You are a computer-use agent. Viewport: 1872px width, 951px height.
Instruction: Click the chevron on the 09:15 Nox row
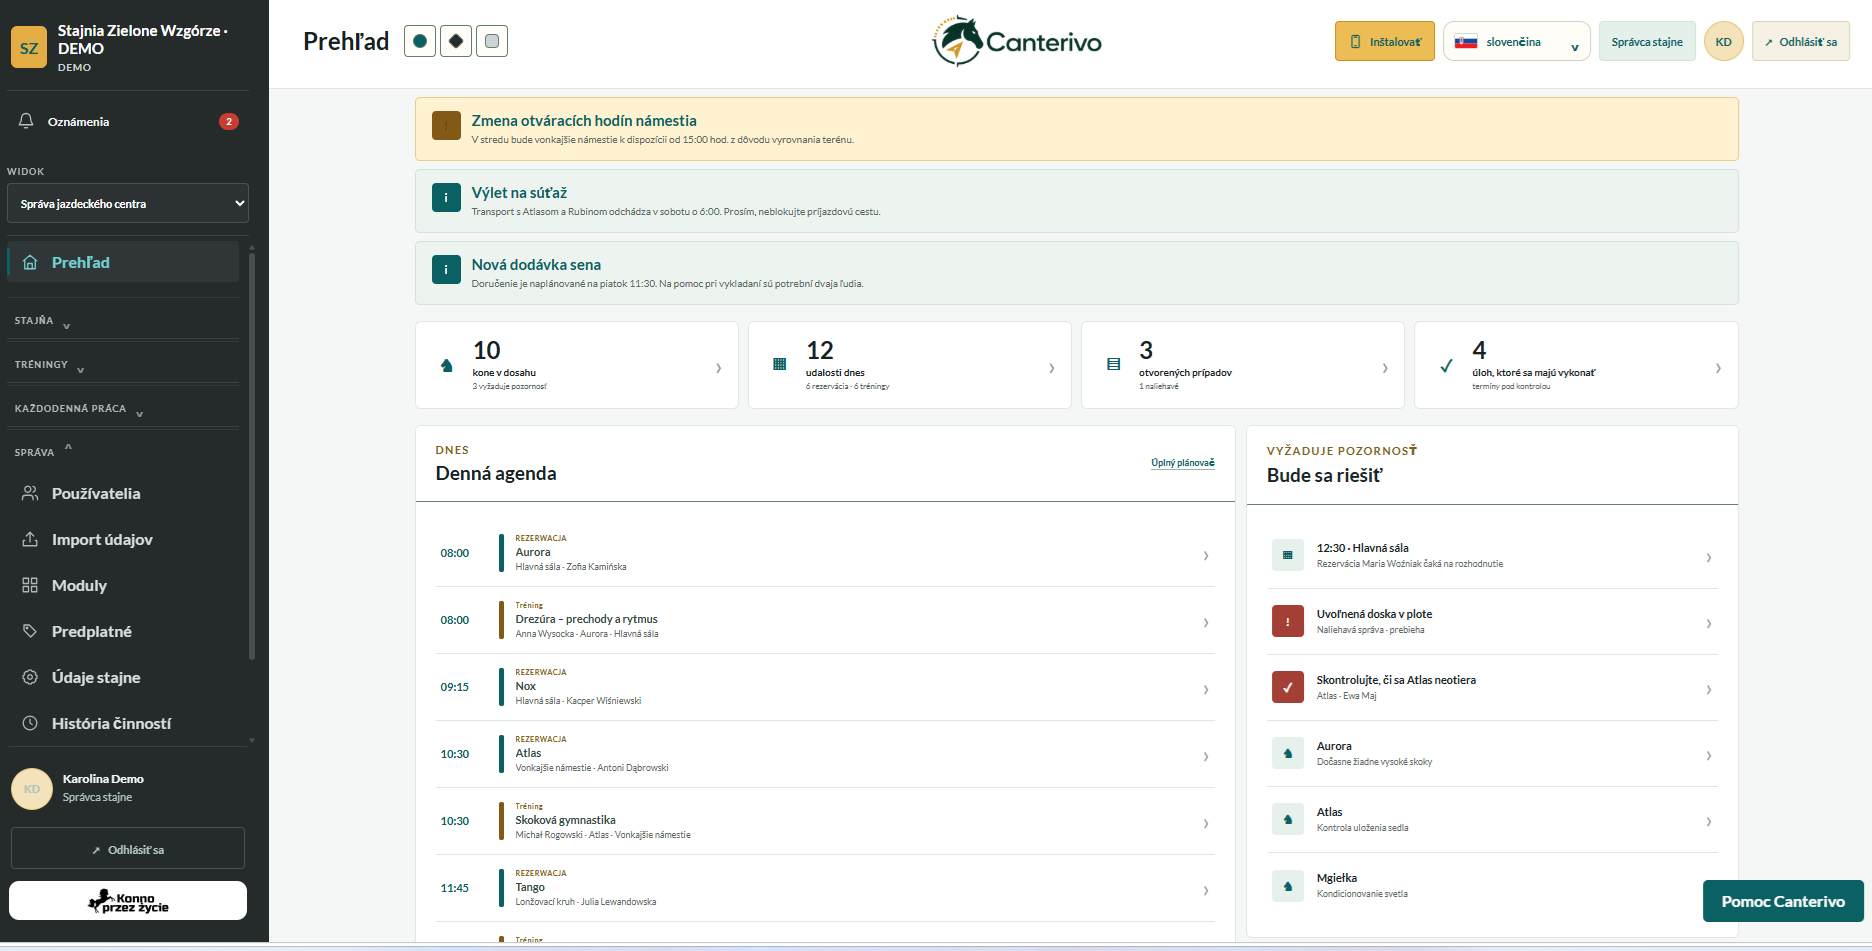(1205, 689)
